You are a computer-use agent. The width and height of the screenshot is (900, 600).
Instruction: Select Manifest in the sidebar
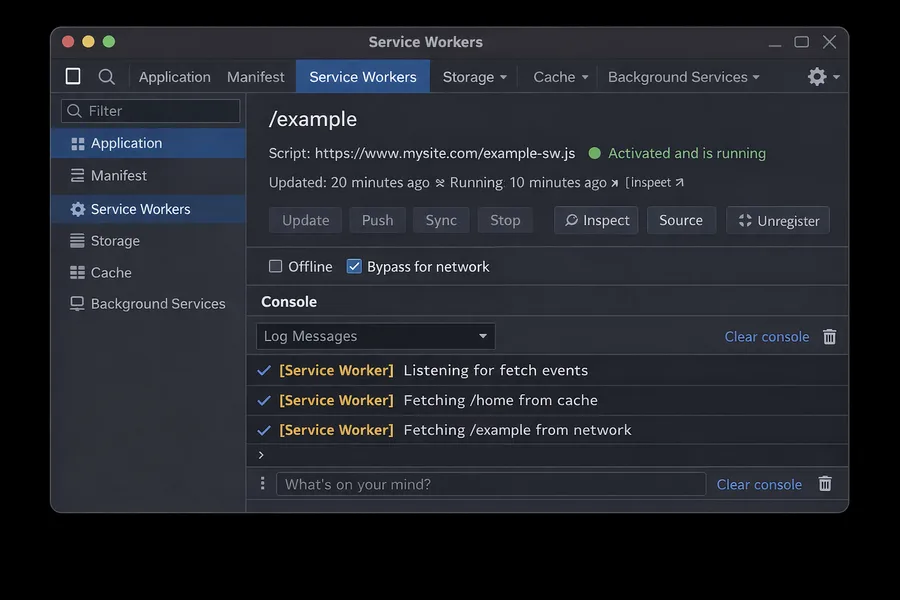(x=149, y=176)
